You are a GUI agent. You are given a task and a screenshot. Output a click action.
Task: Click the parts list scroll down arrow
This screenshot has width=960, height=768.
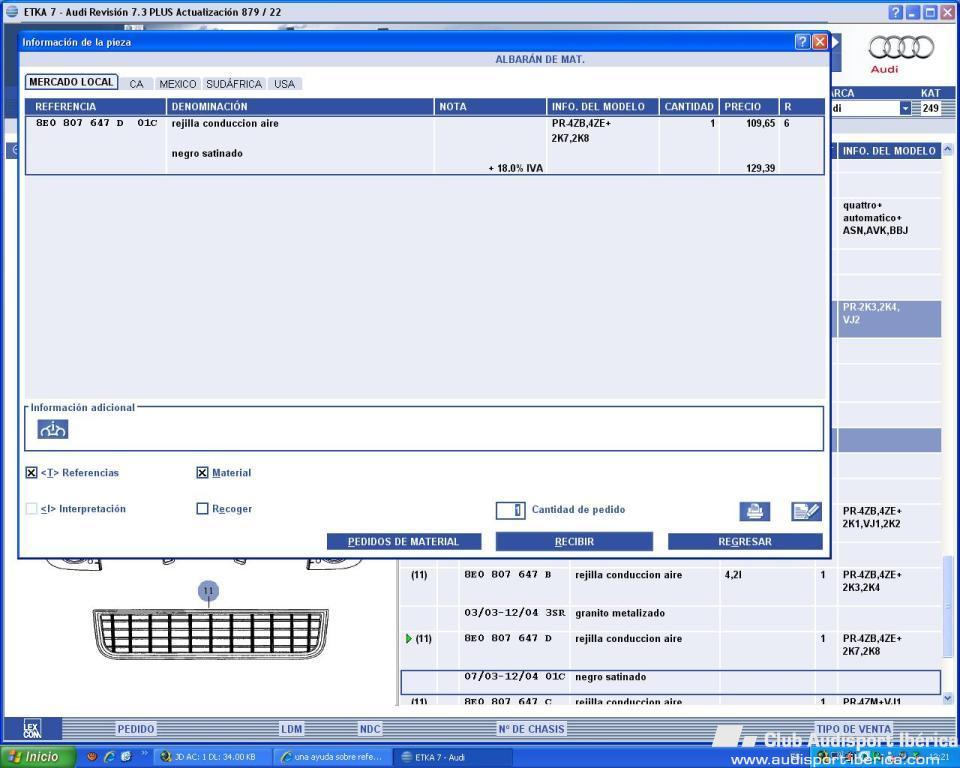948,698
